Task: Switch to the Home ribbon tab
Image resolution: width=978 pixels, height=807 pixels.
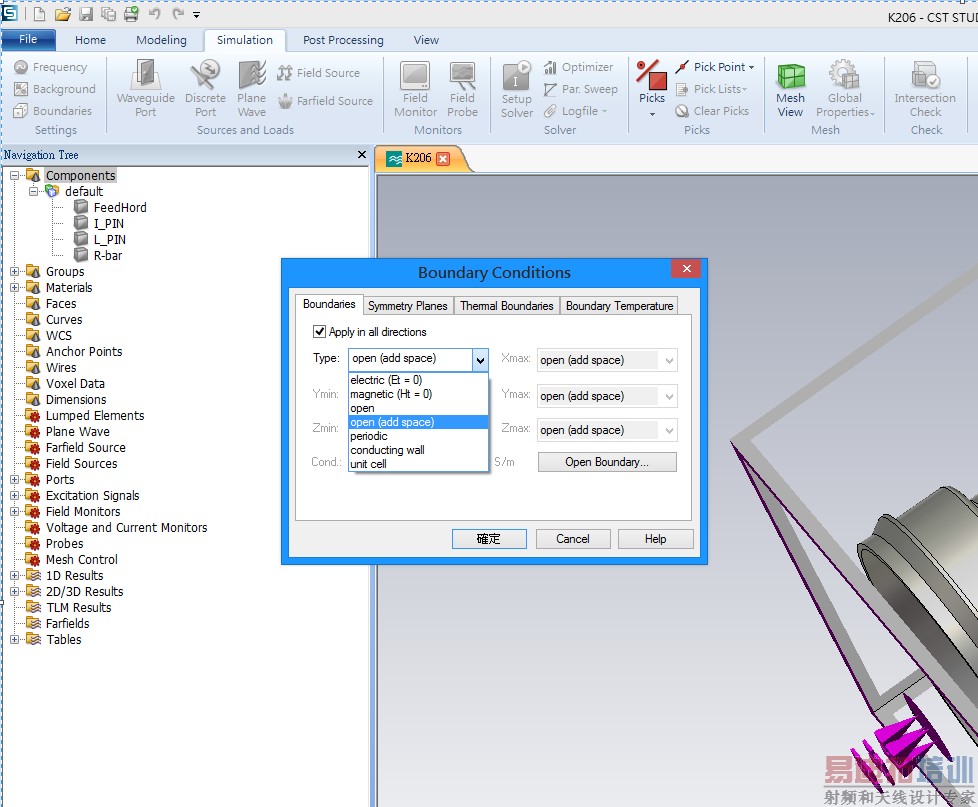Action: tap(90, 40)
